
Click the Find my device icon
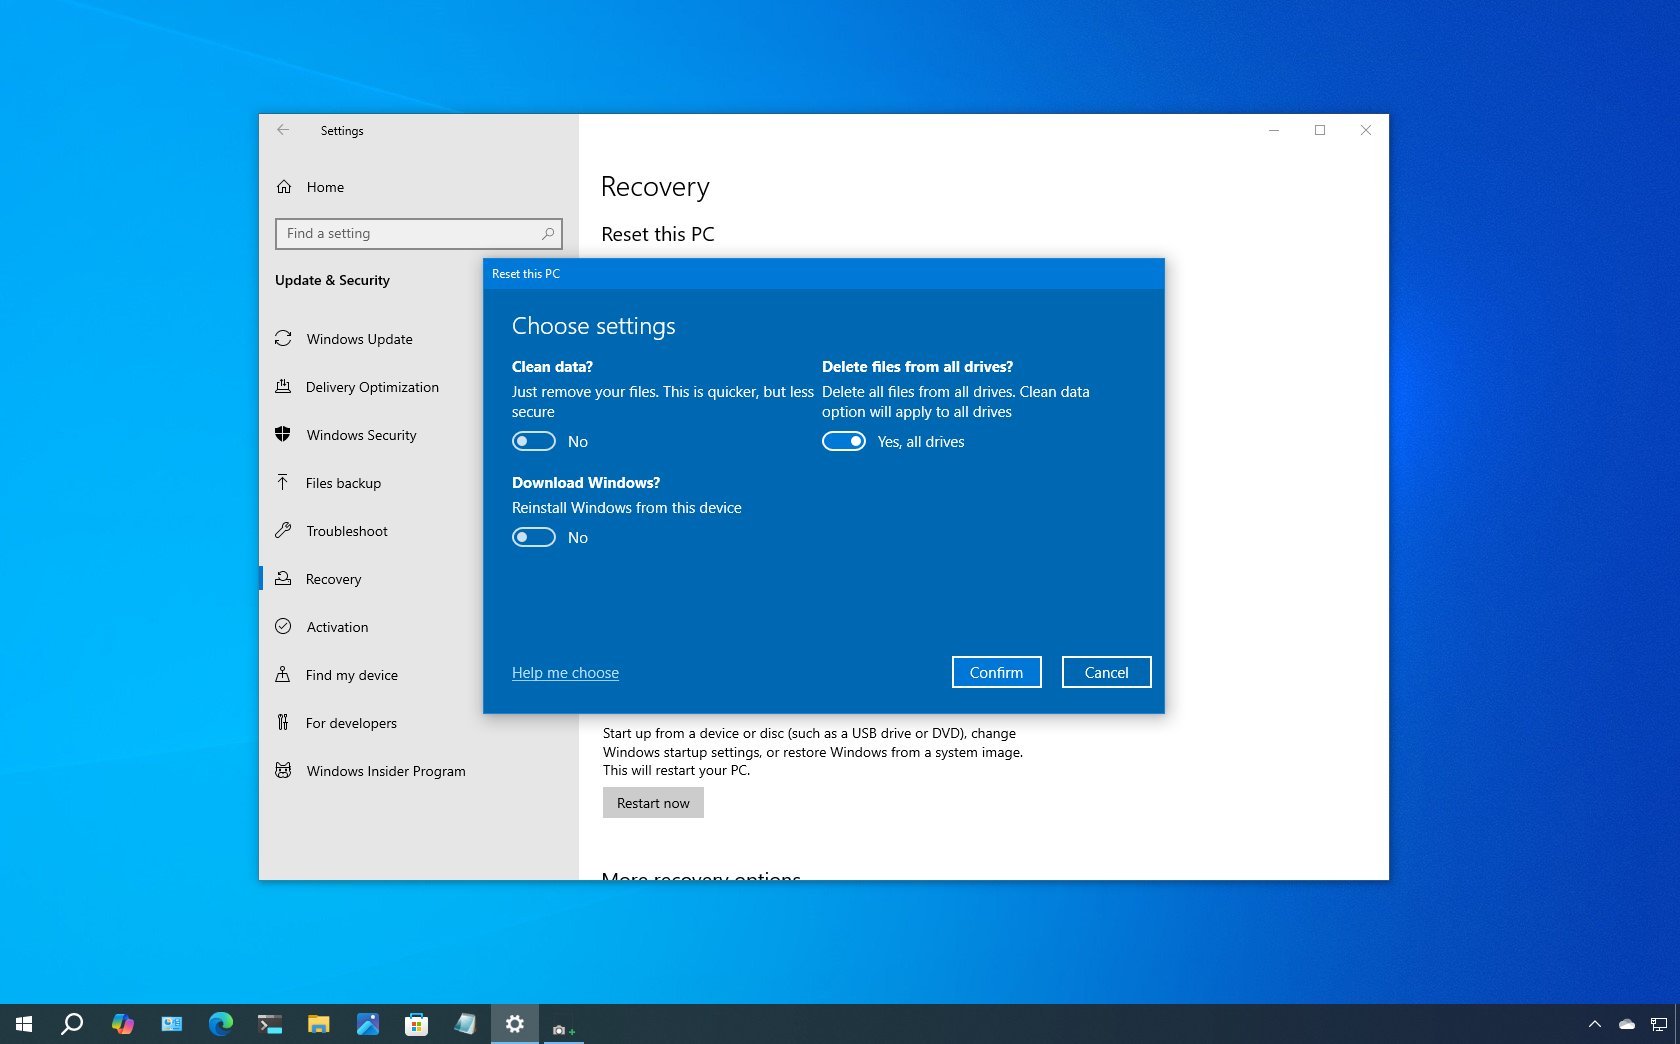(x=283, y=675)
